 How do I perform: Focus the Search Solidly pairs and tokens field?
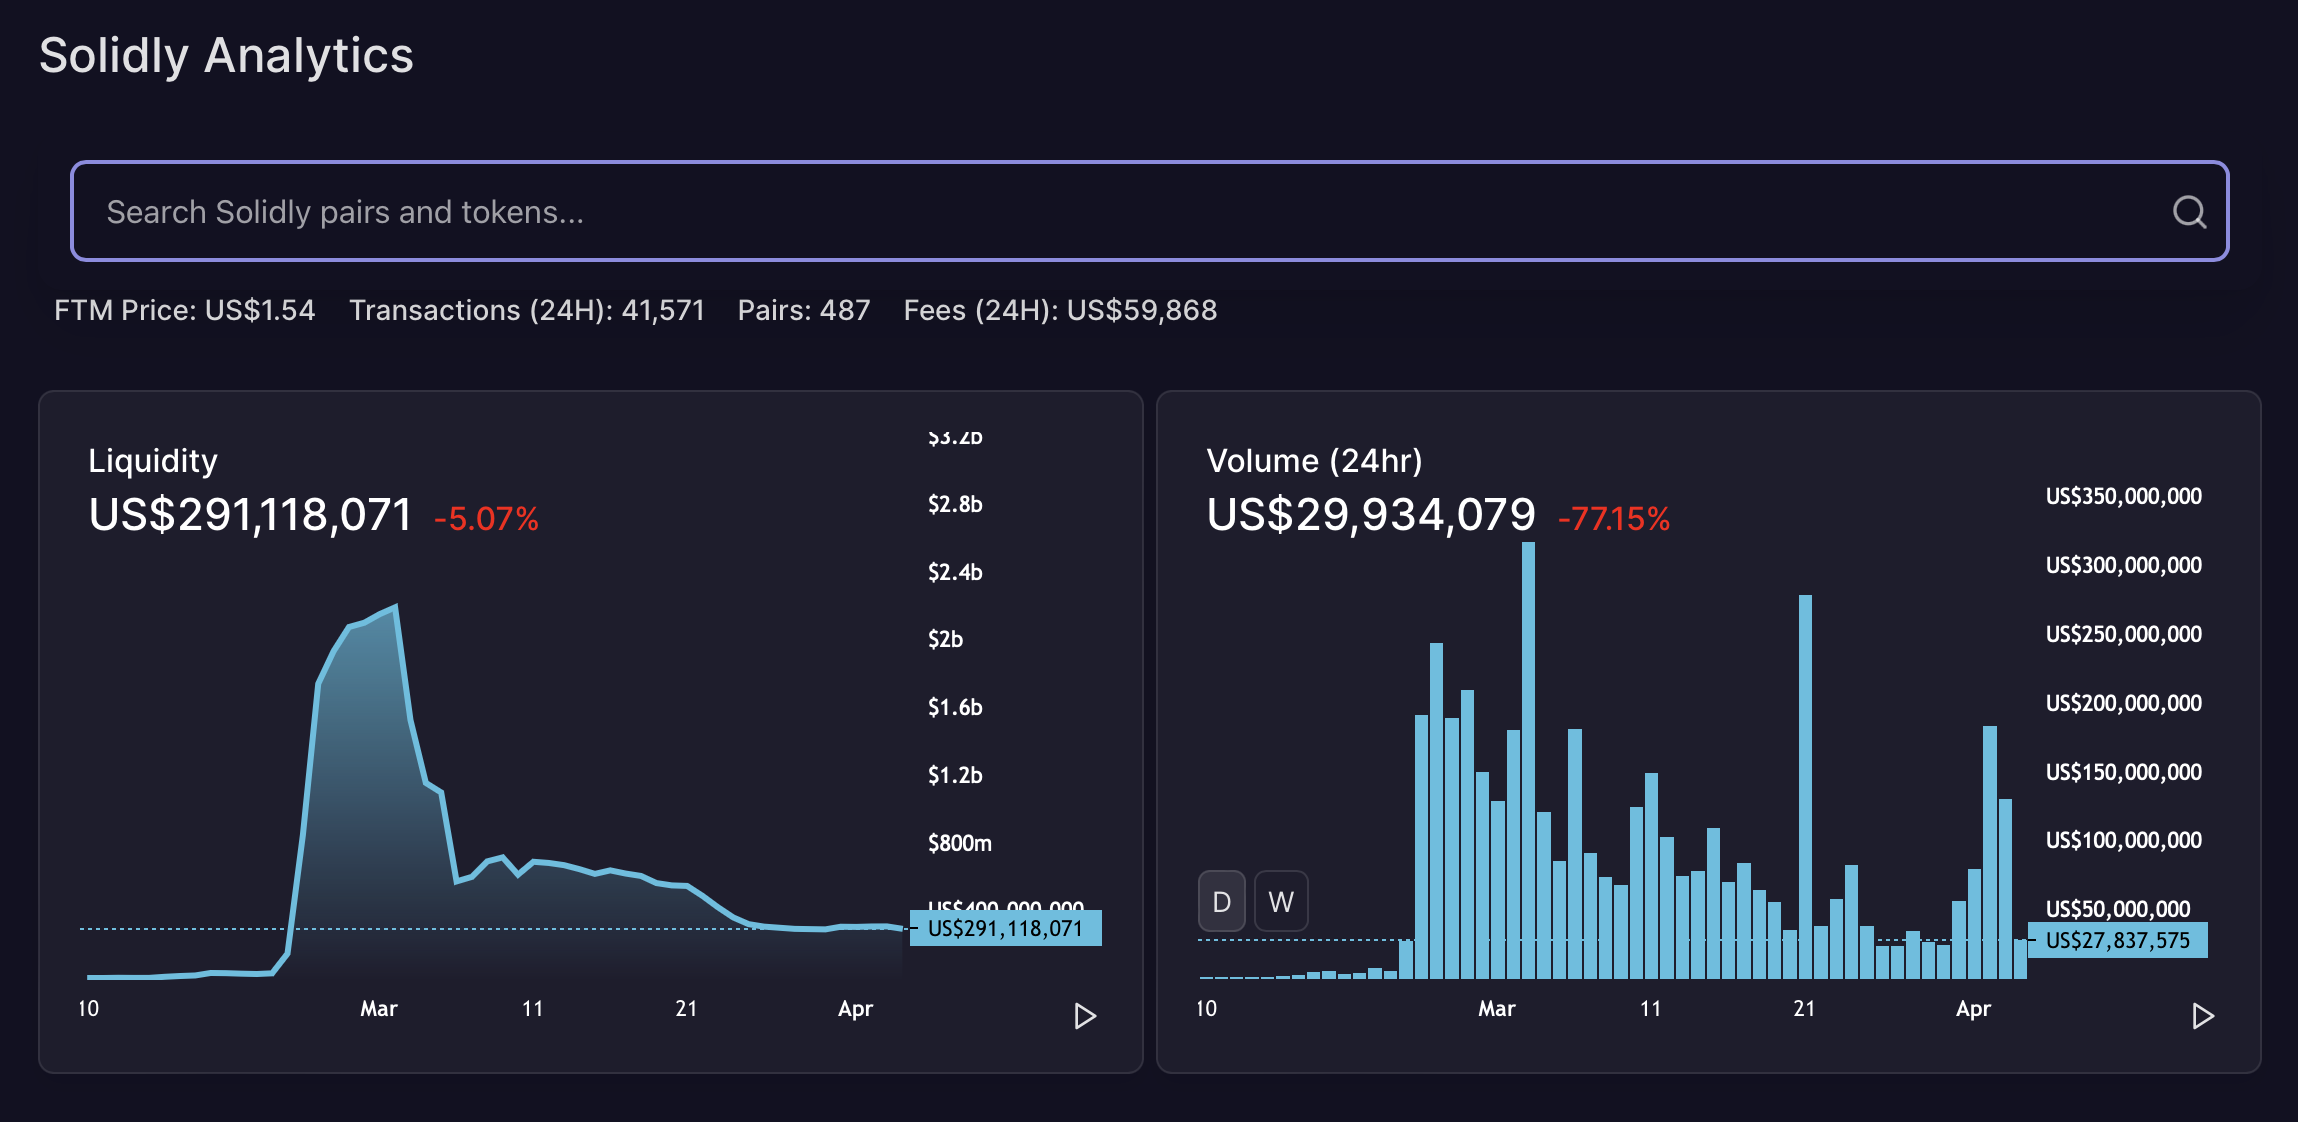tap(1149, 211)
